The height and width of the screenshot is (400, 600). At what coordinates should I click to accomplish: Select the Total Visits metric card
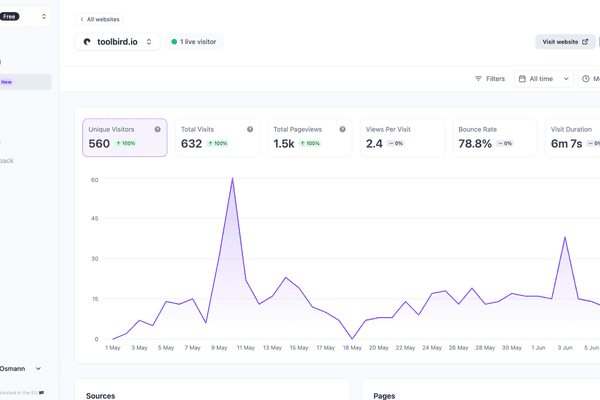click(x=217, y=137)
